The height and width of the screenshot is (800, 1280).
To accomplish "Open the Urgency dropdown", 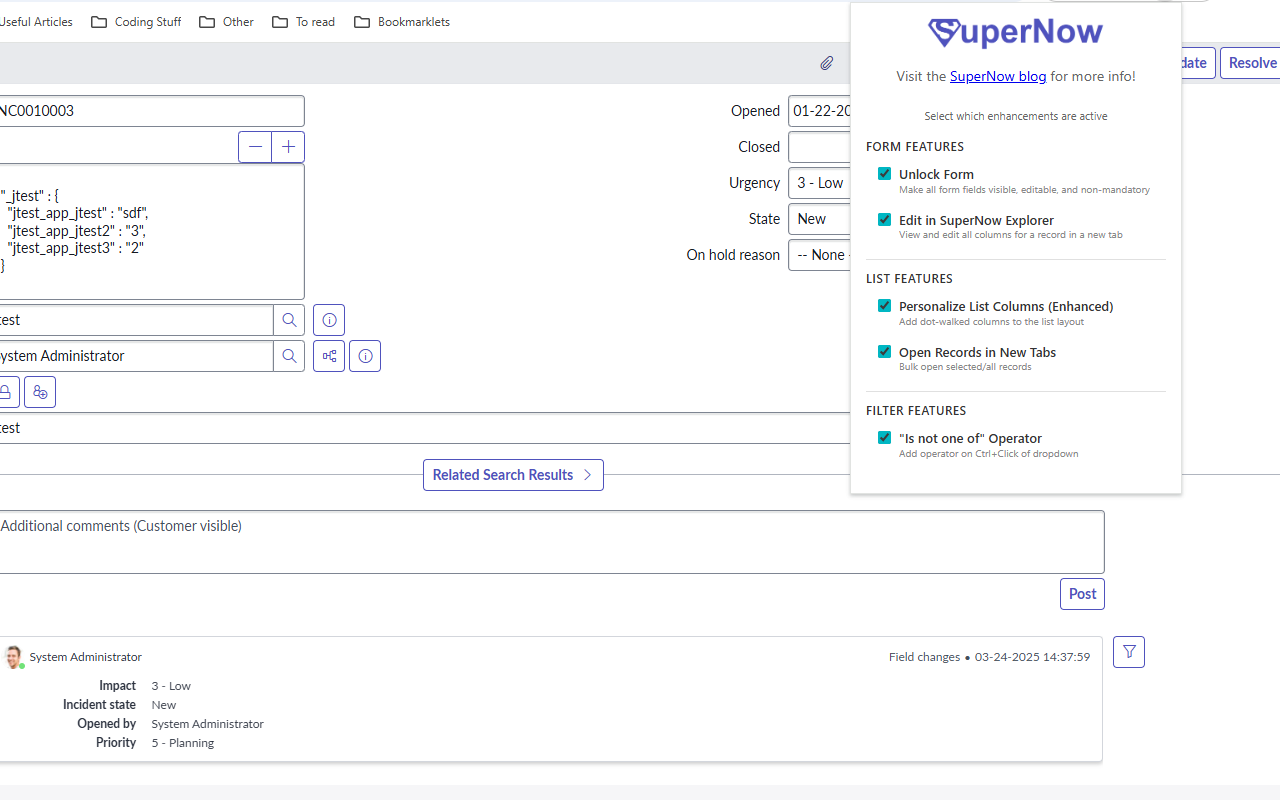I will click(x=819, y=183).
